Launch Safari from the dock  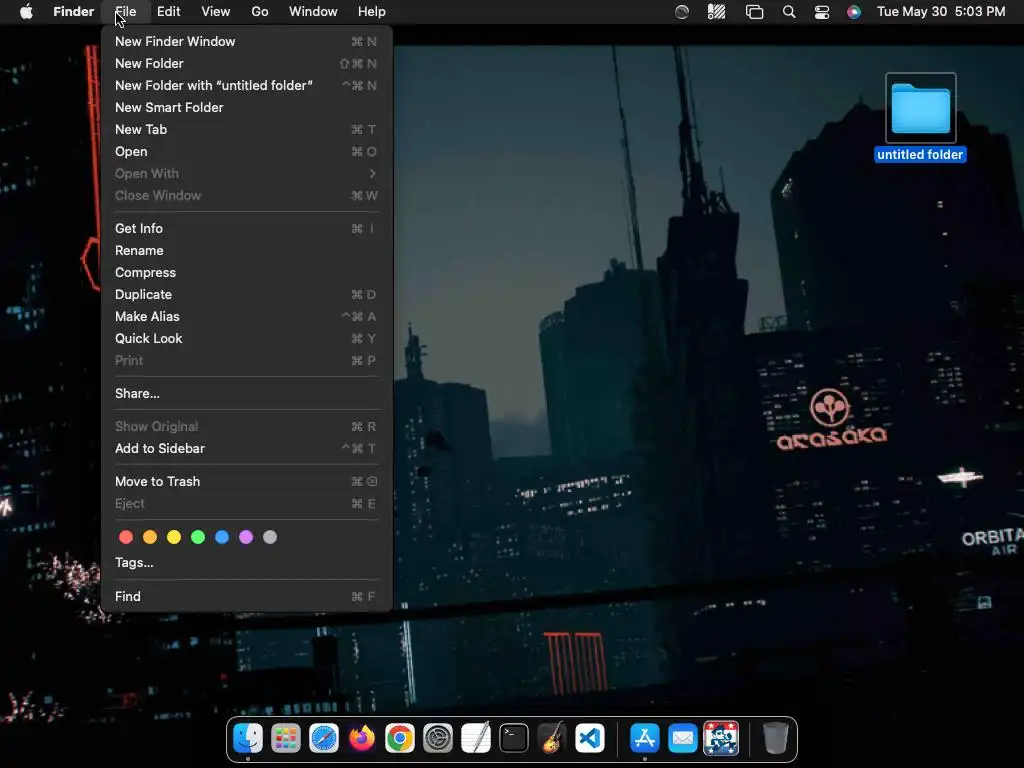click(324, 739)
